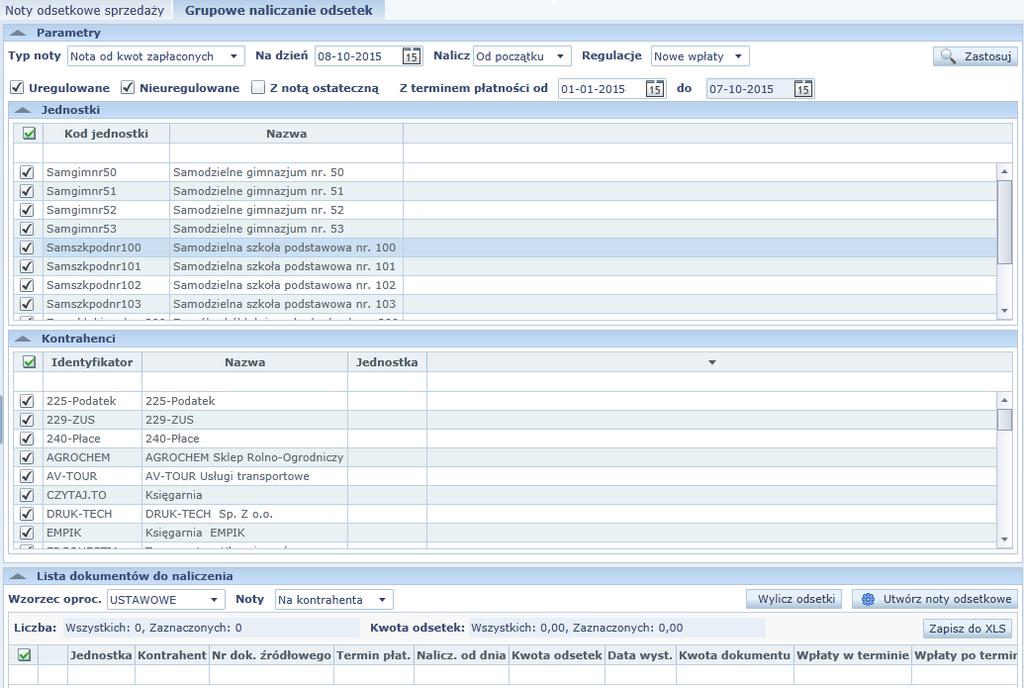Collapse the Parametry section
Image resolution: width=1024 pixels, height=688 pixels.
click(18, 33)
